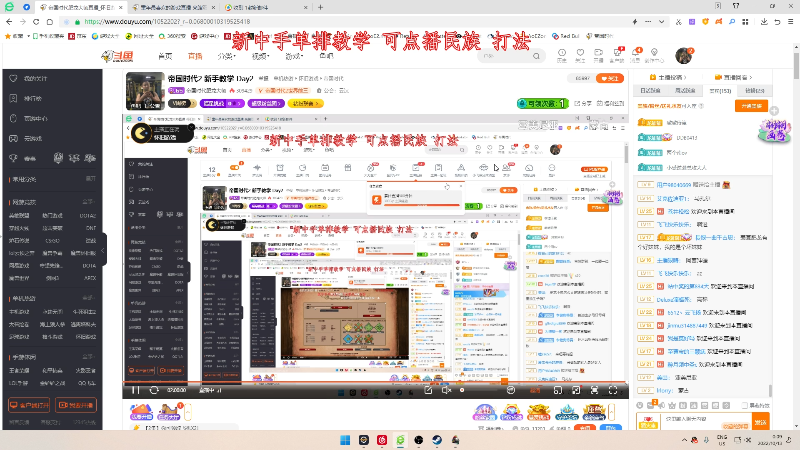
Task: Open the browser downloads icon
Action: coord(764,21)
